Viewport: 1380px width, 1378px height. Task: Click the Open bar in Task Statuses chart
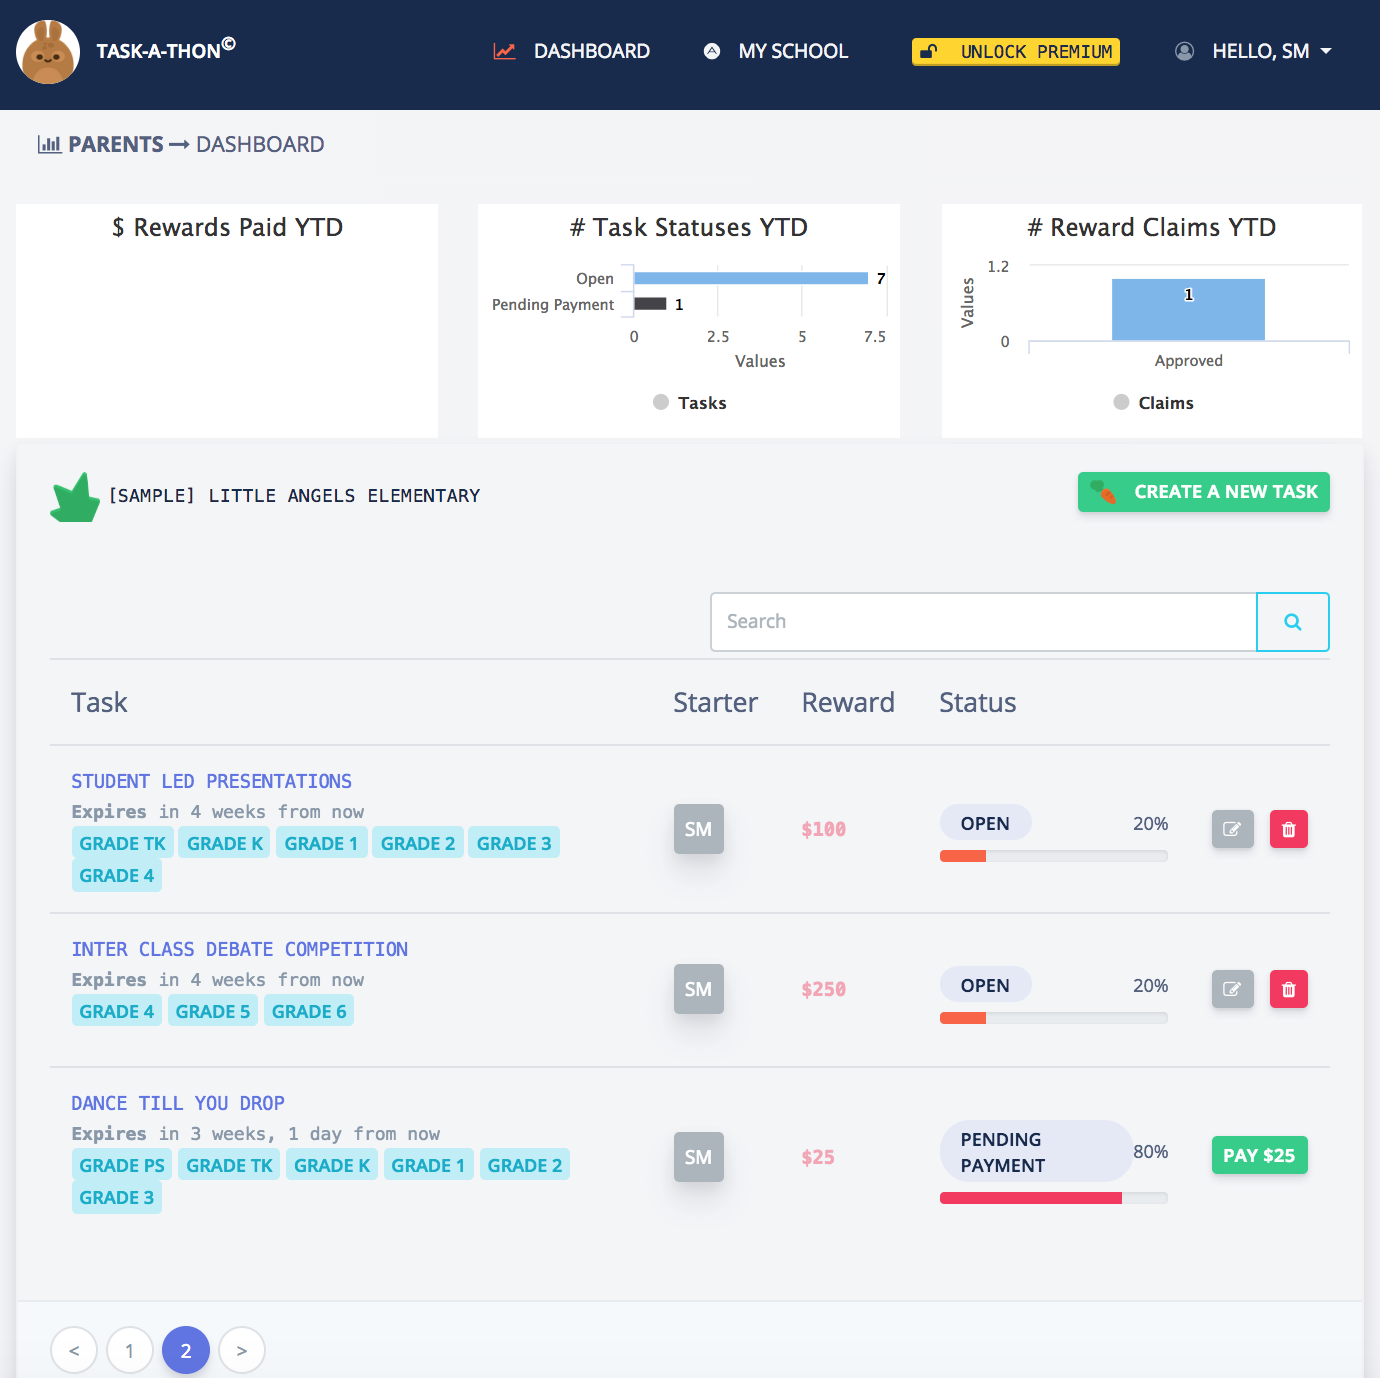click(x=751, y=278)
